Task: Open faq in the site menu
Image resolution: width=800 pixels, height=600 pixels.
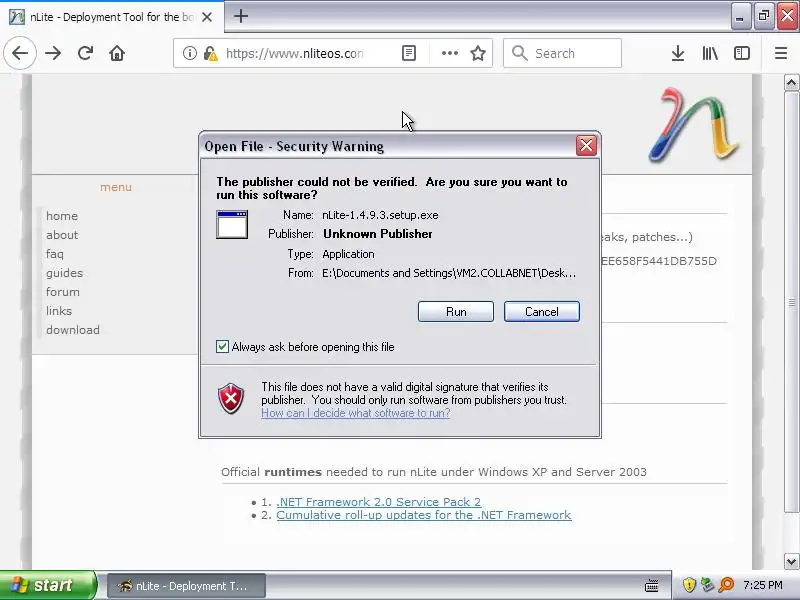Action: 55,254
